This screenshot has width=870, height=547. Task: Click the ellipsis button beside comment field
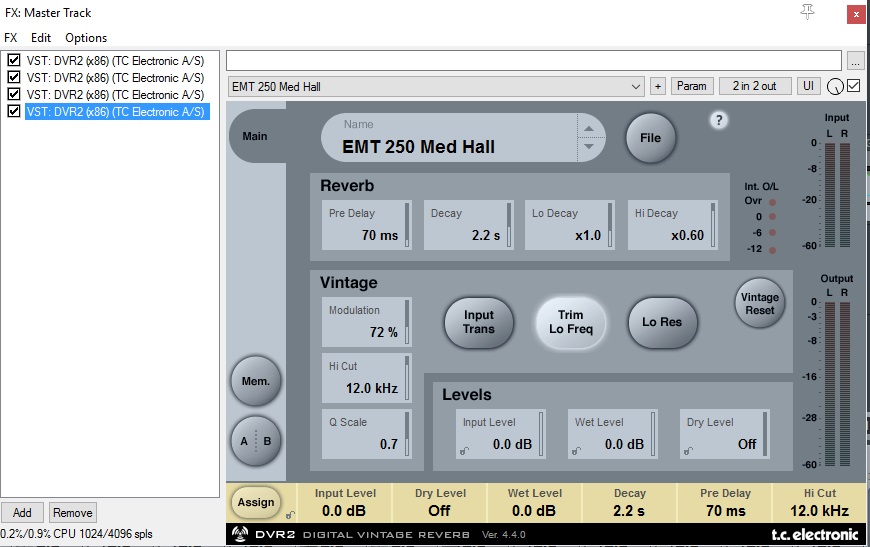click(x=856, y=61)
